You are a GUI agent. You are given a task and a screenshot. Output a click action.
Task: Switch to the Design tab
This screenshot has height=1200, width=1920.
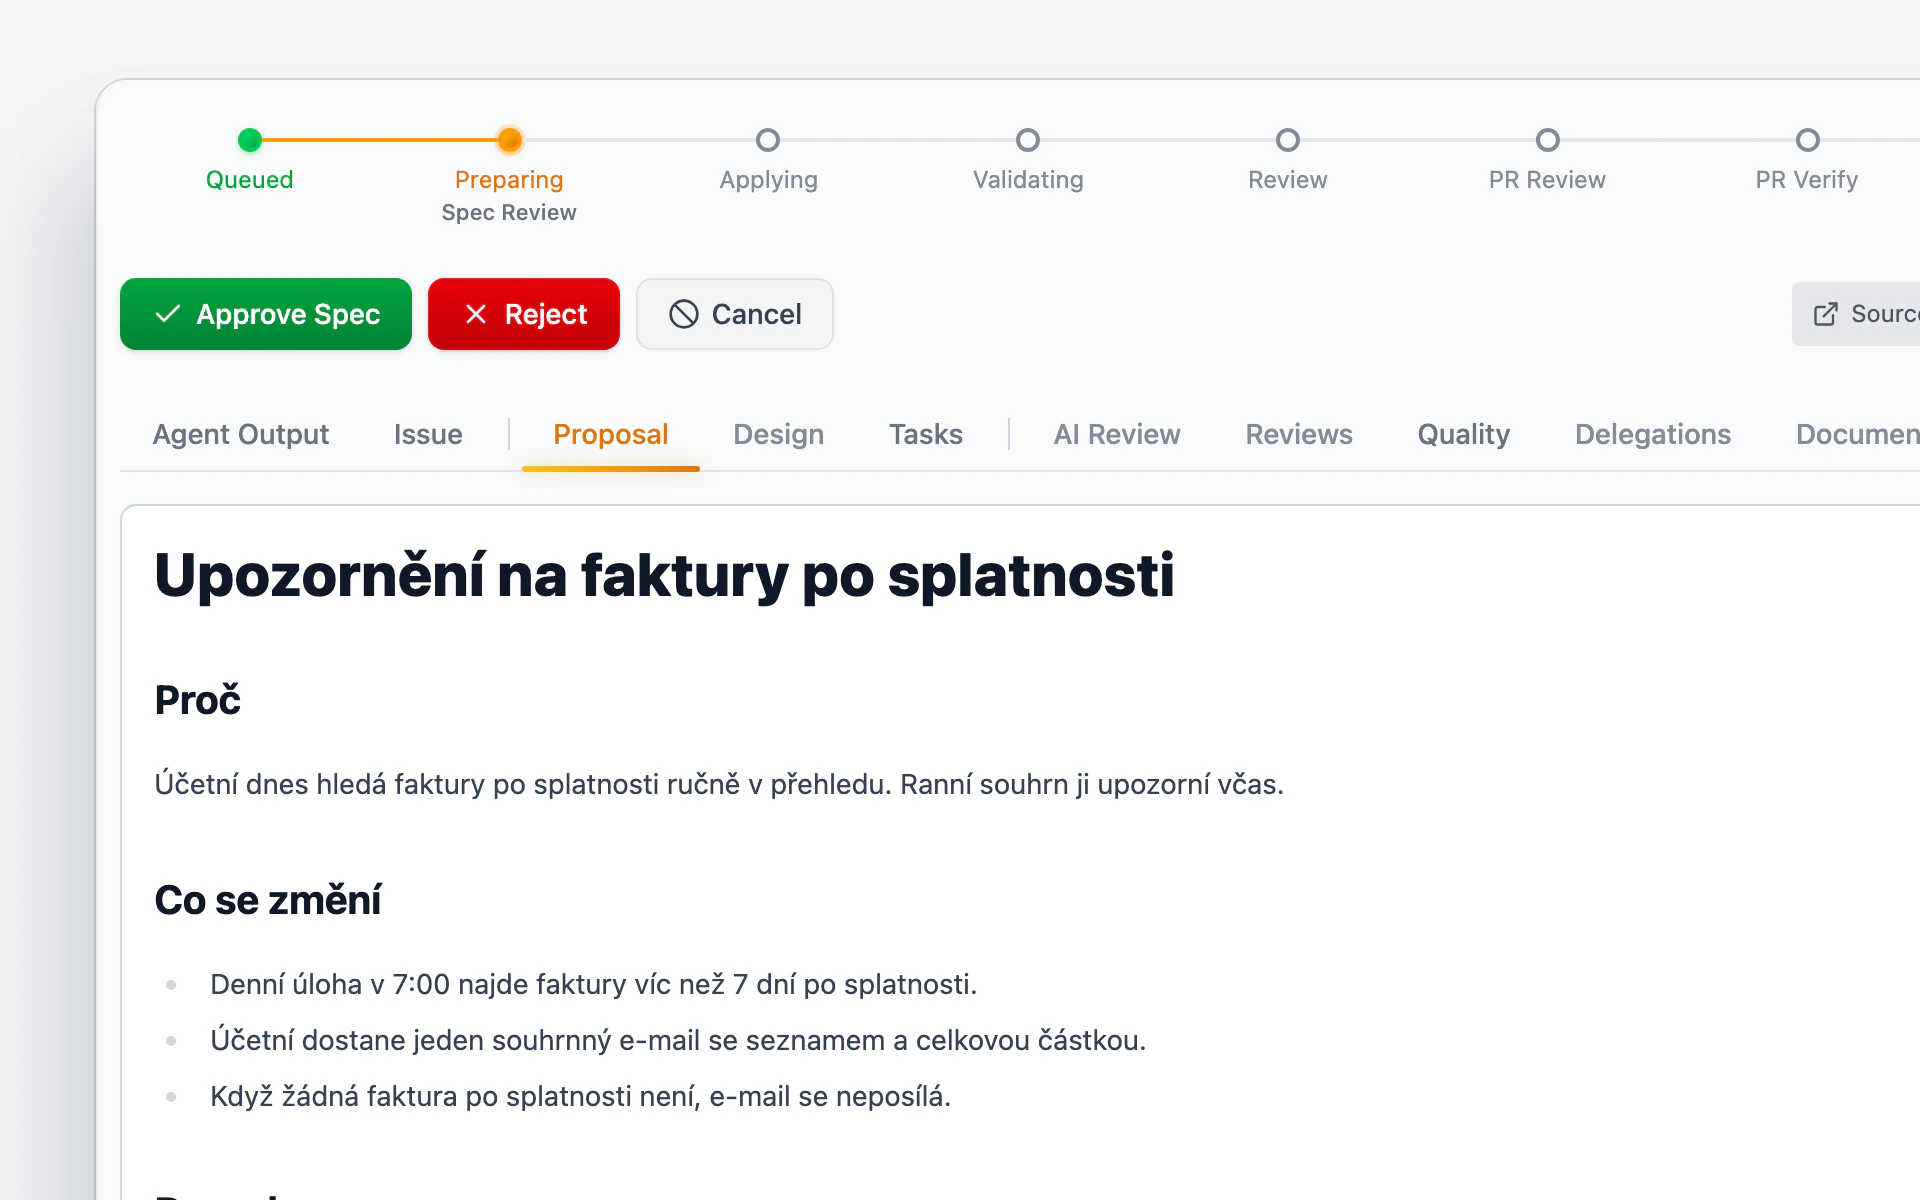pos(779,434)
